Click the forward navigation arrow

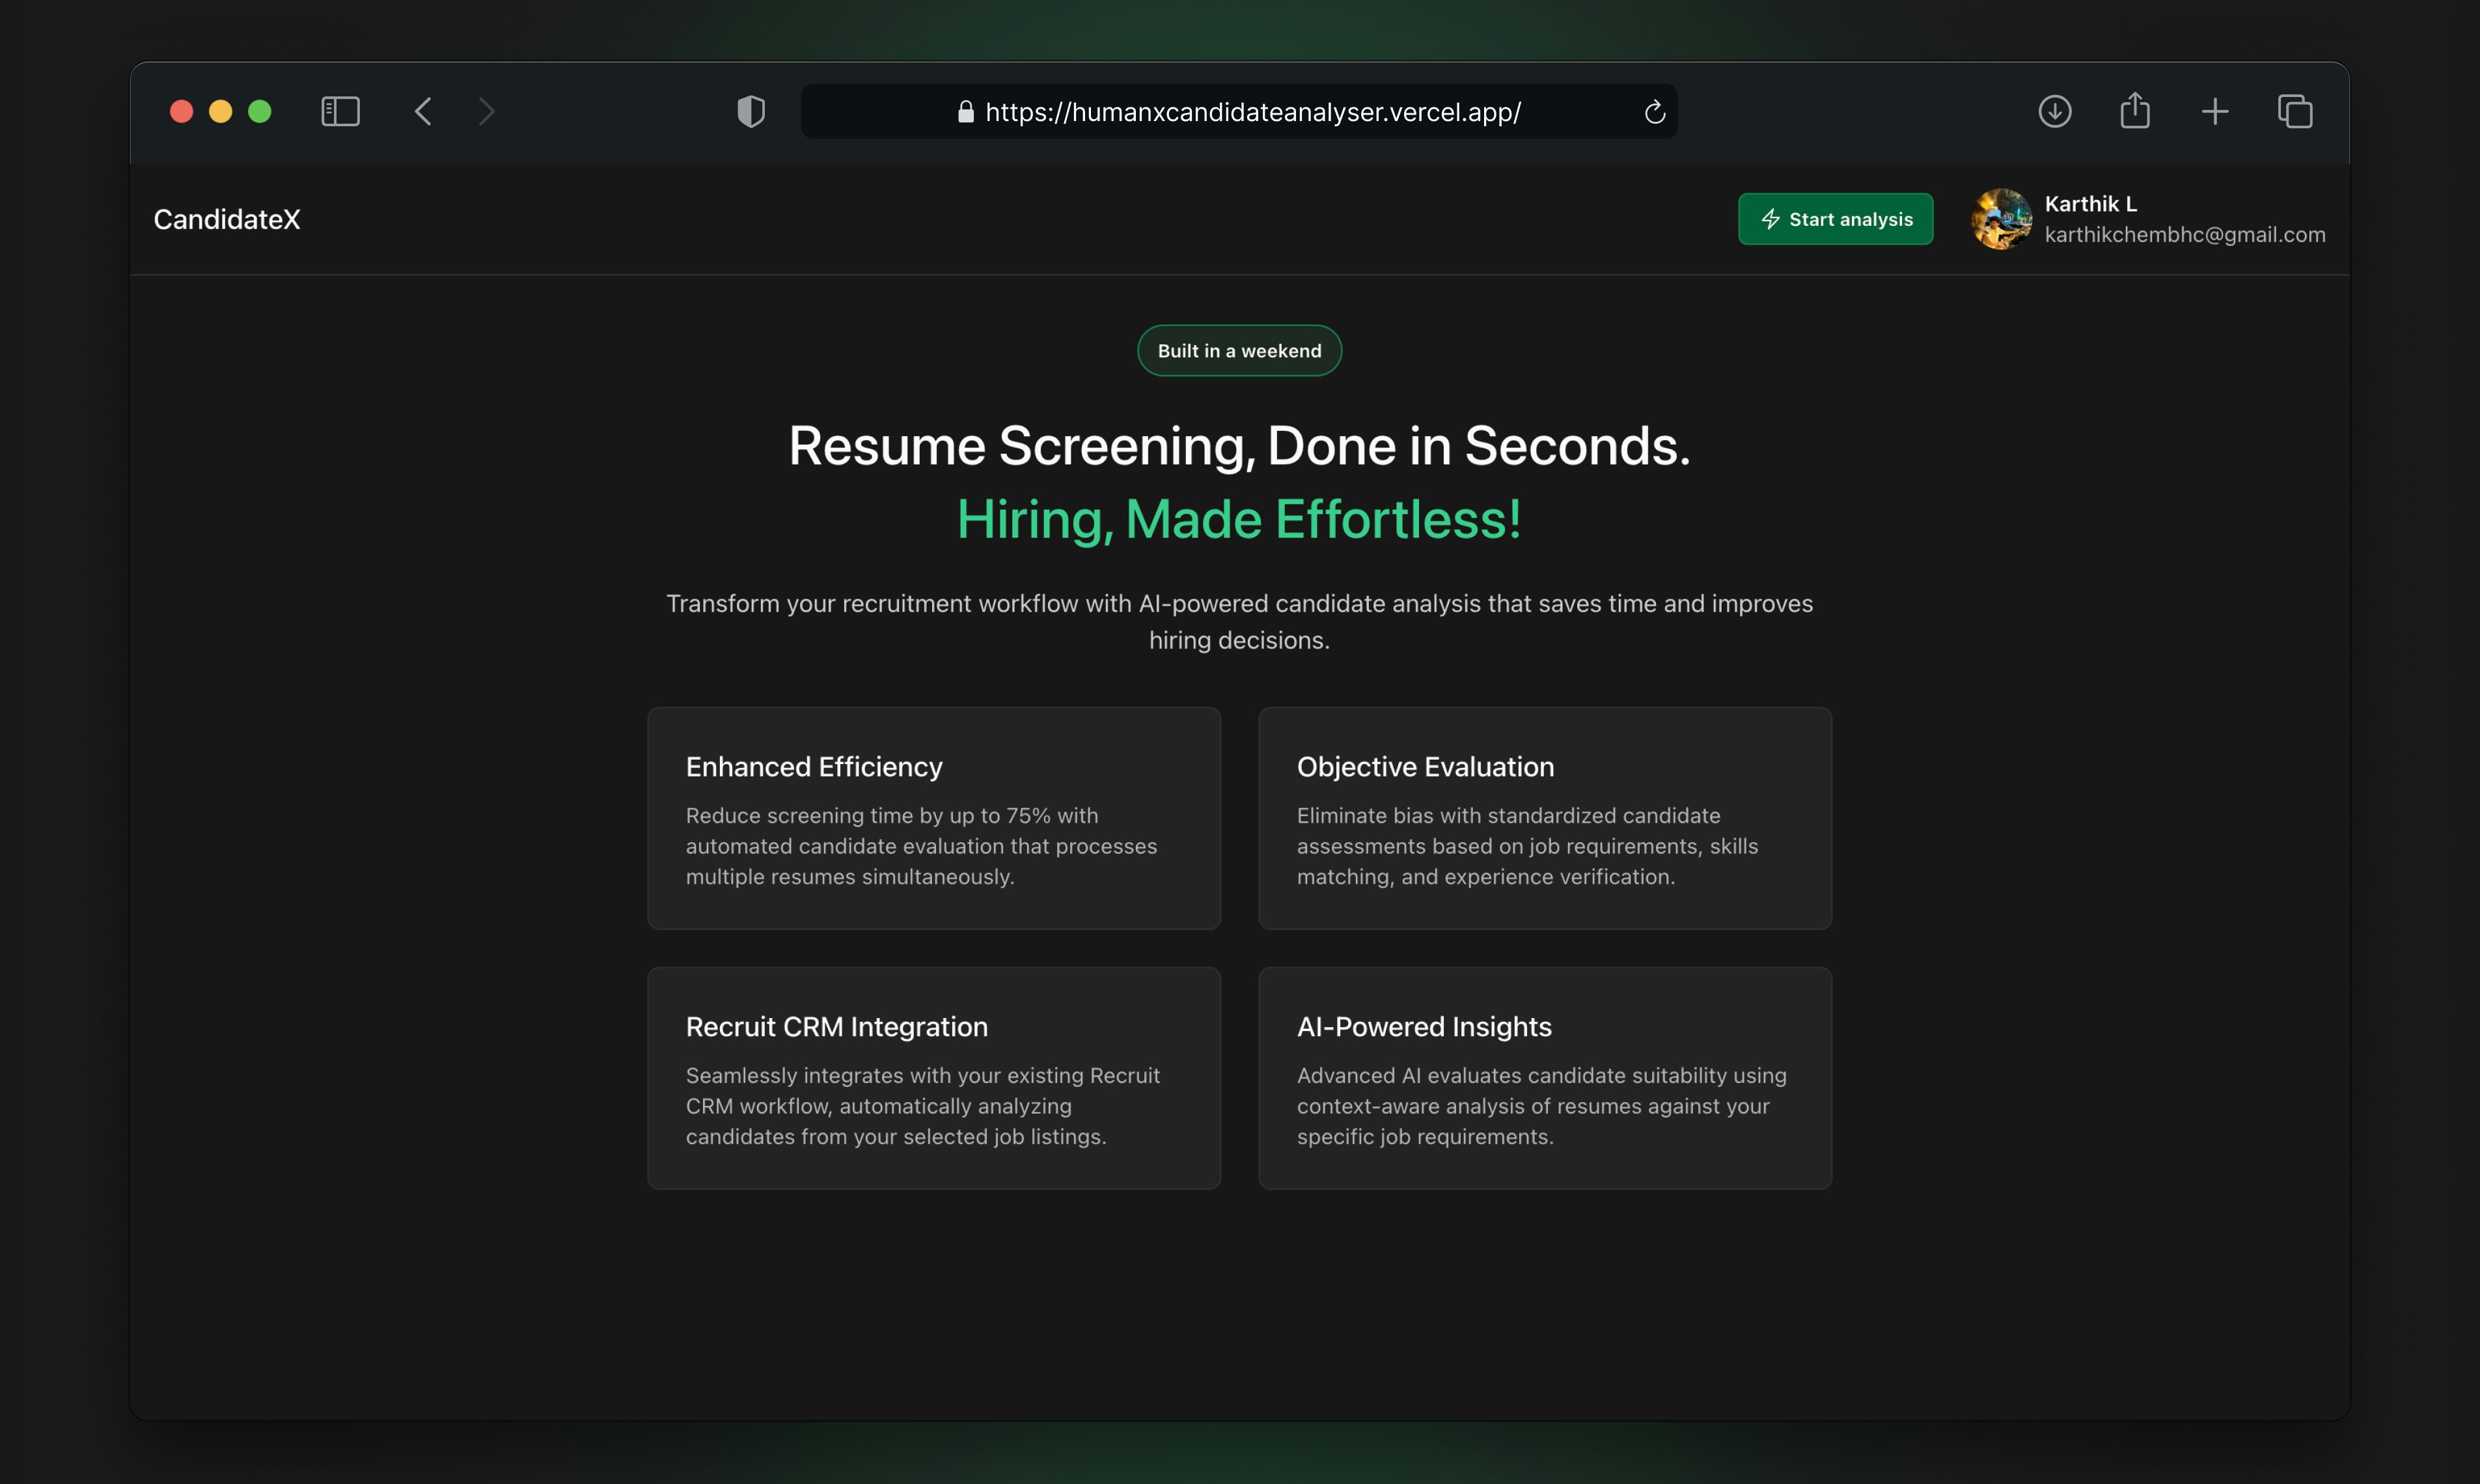(487, 111)
